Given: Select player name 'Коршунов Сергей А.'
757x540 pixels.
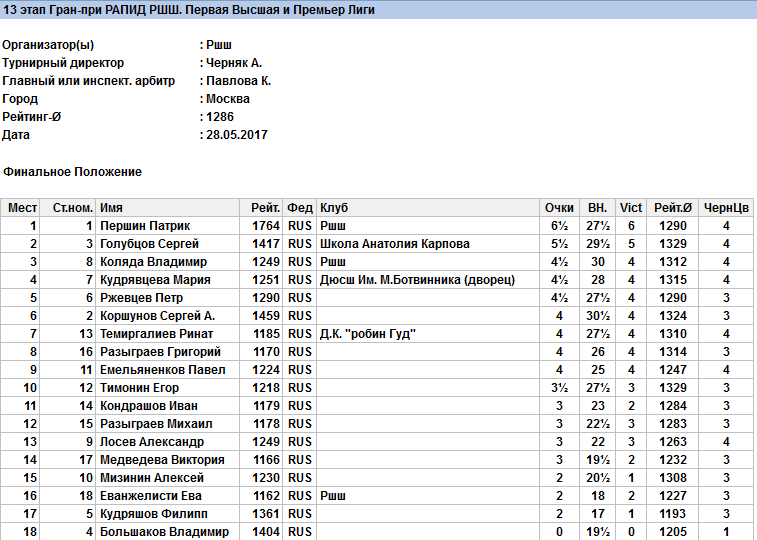Looking at the screenshot, I should pos(157,316).
